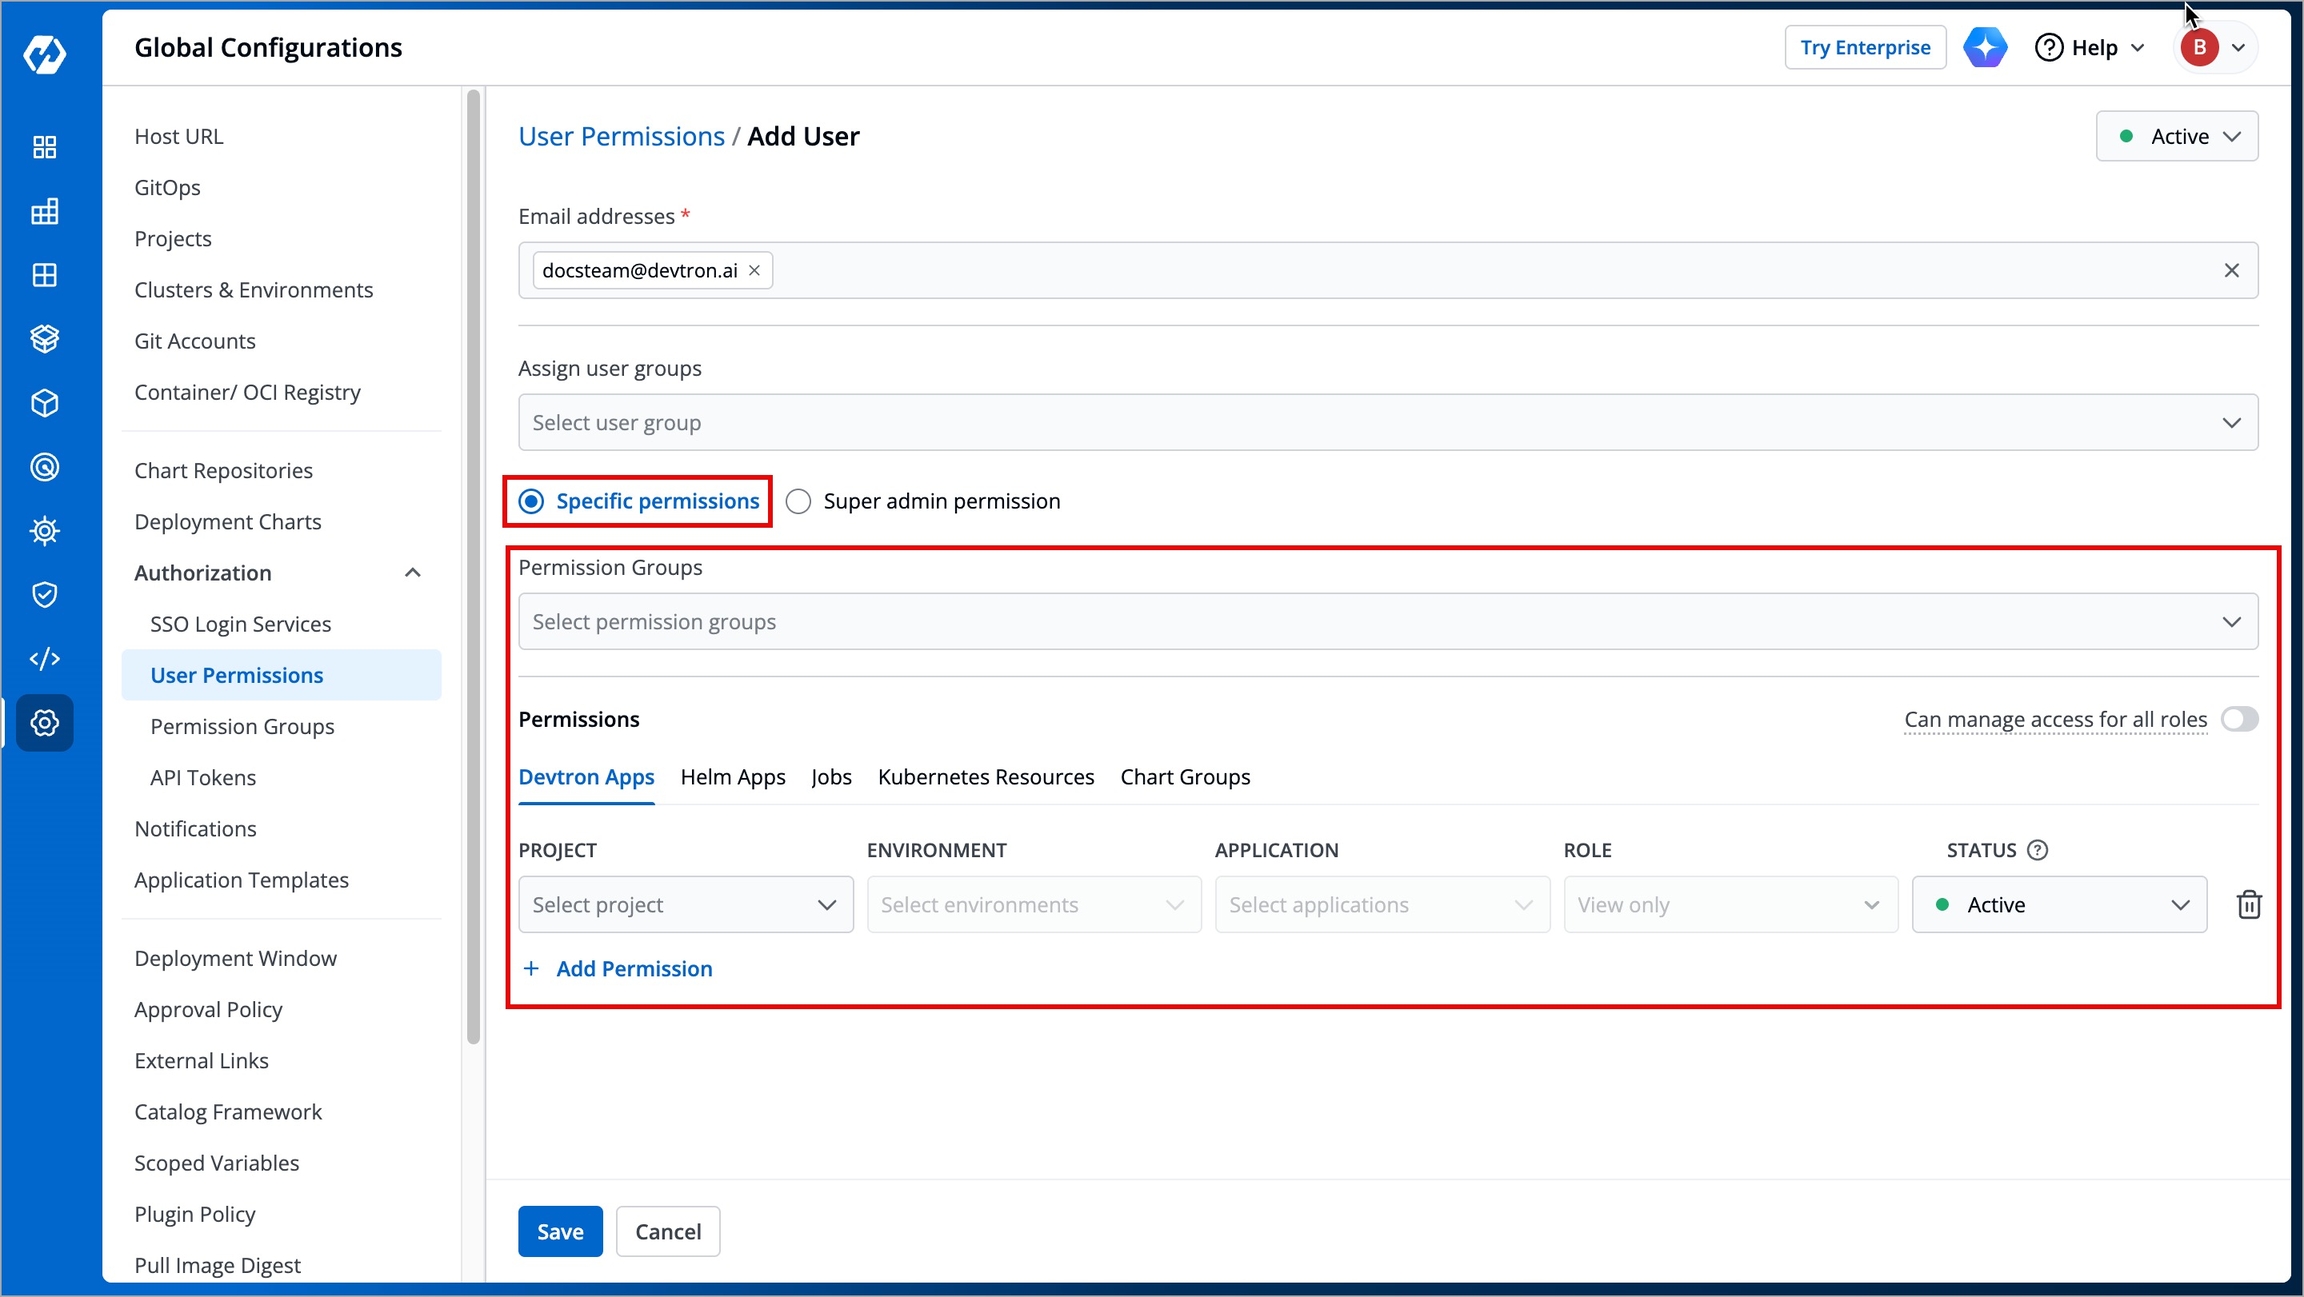Remove the docsteam@devtron.ai email chip
Viewport: 2304px width, 1297px height.
coord(754,270)
